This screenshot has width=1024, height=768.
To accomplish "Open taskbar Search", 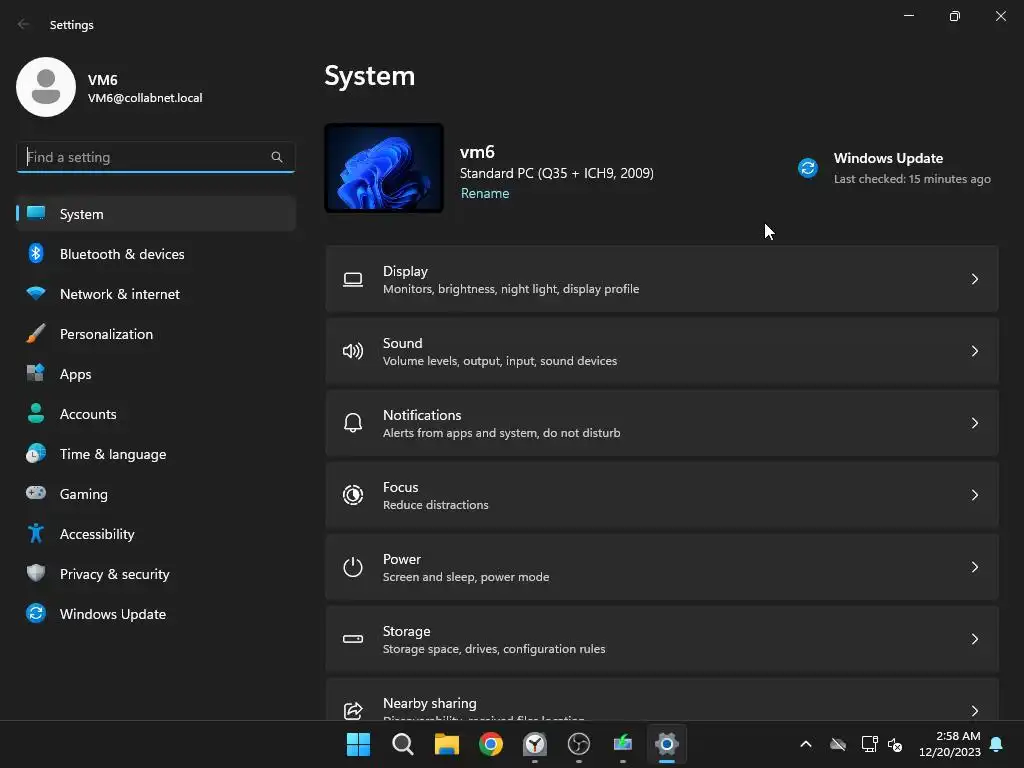I will click(x=402, y=744).
